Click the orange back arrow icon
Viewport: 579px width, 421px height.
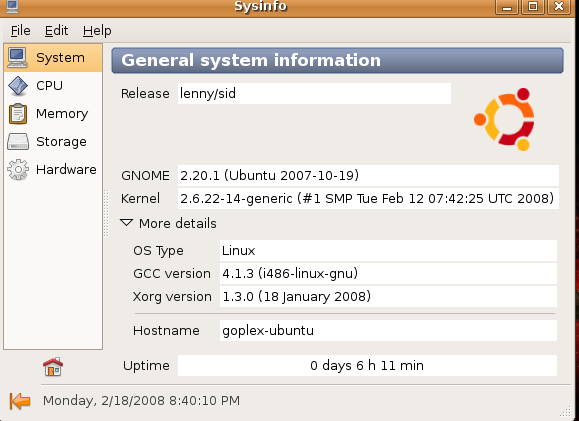tap(20, 401)
